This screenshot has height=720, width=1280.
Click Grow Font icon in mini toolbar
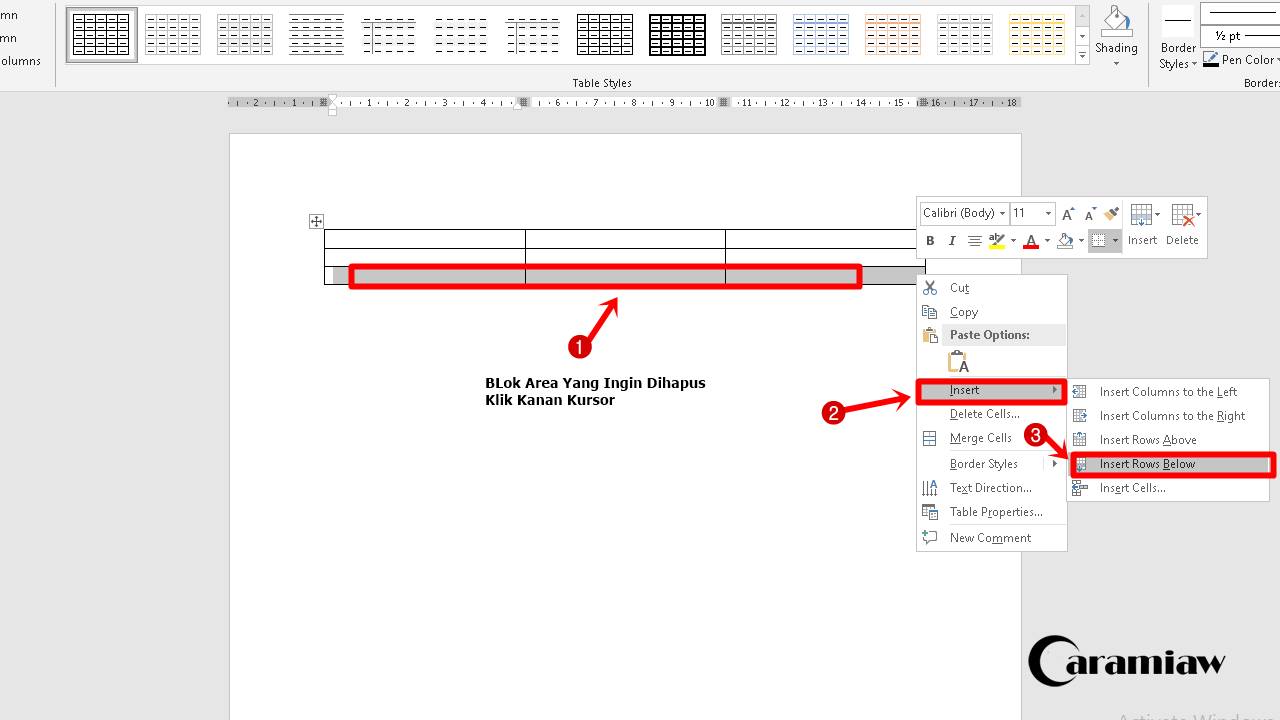tap(1068, 214)
